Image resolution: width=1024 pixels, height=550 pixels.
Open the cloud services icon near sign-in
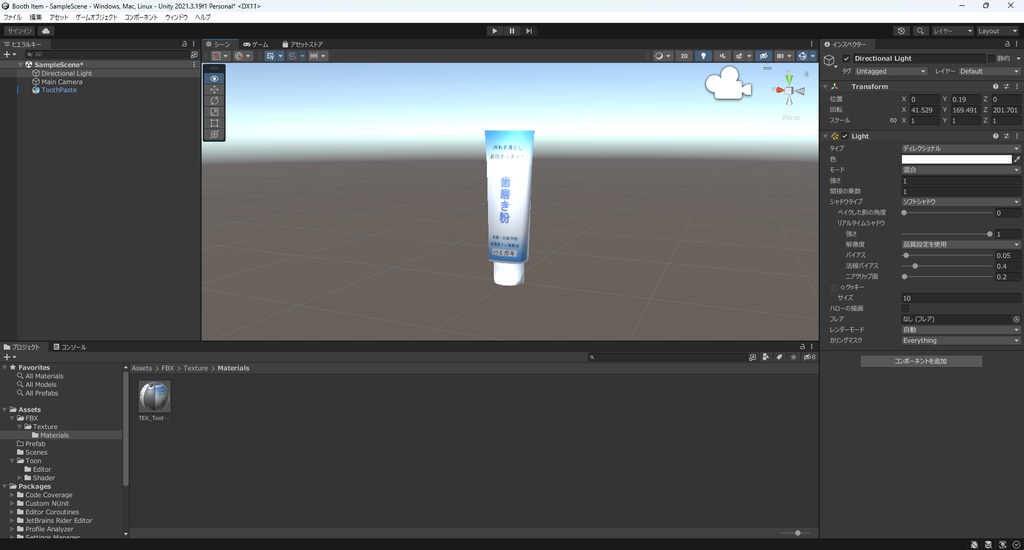(x=46, y=31)
